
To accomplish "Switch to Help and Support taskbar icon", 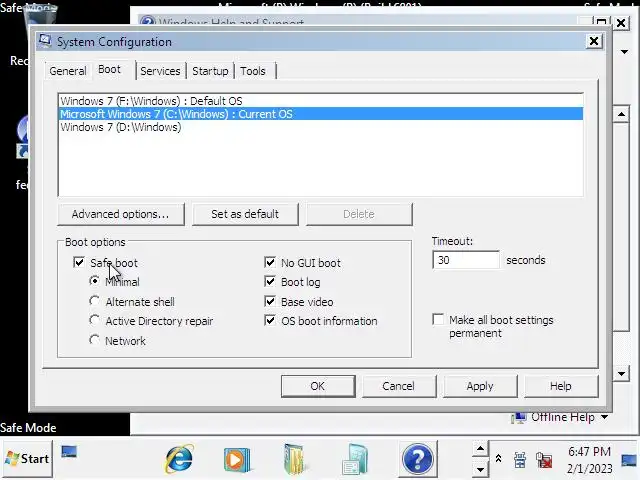I will pyautogui.click(x=417, y=459).
